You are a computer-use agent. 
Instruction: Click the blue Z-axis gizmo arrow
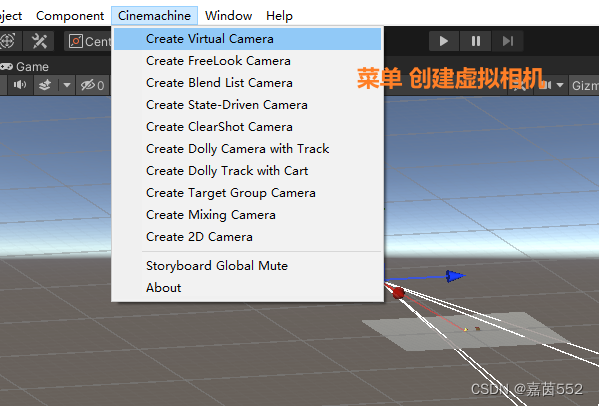coord(455,276)
